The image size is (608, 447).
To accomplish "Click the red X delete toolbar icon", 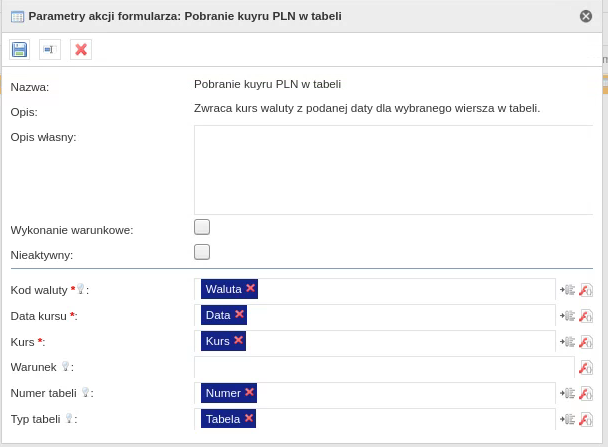I will (81, 49).
